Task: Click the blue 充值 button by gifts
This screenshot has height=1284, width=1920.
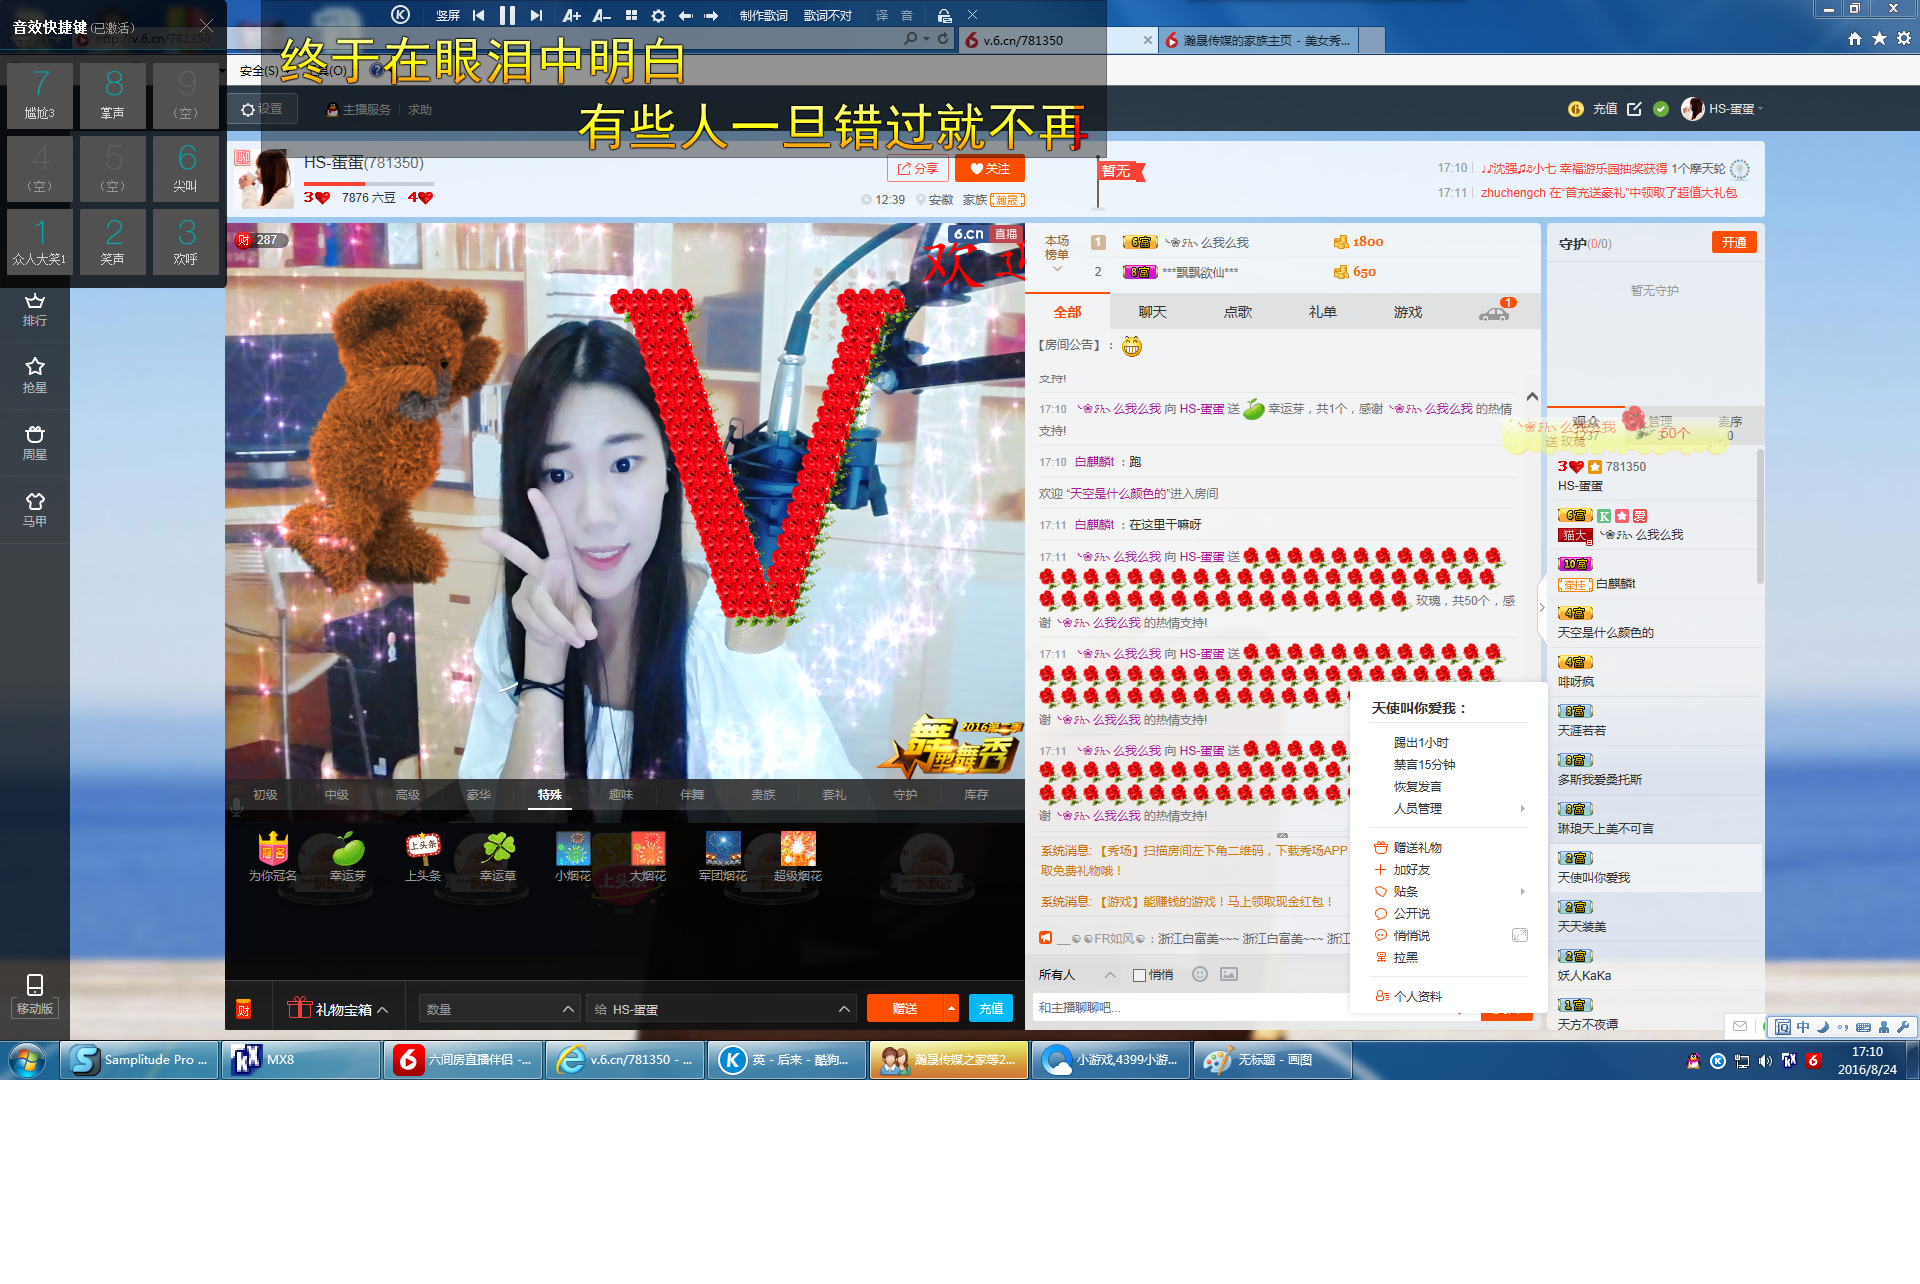Action: click(990, 1008)
